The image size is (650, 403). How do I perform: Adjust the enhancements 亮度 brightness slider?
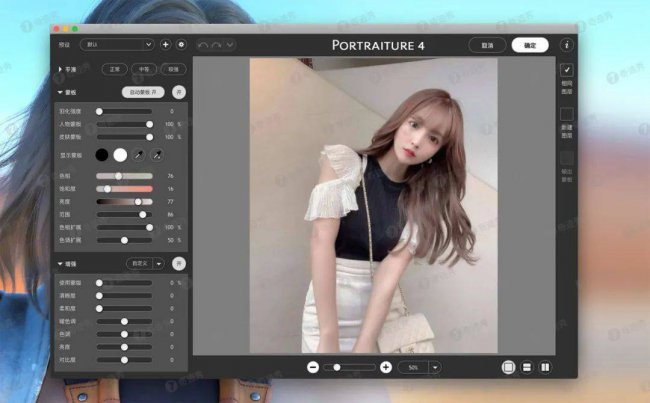tap(124, 347)
